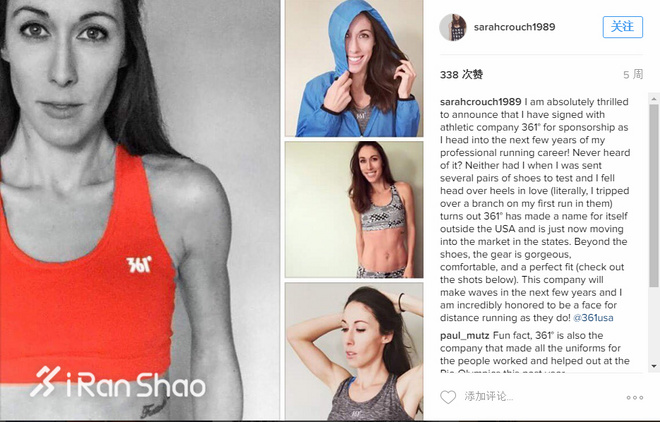The width and height of the screenshot is (660, 422).
Task: Open sarahcrouch1989 username at the post header
Action: (514, 27)
